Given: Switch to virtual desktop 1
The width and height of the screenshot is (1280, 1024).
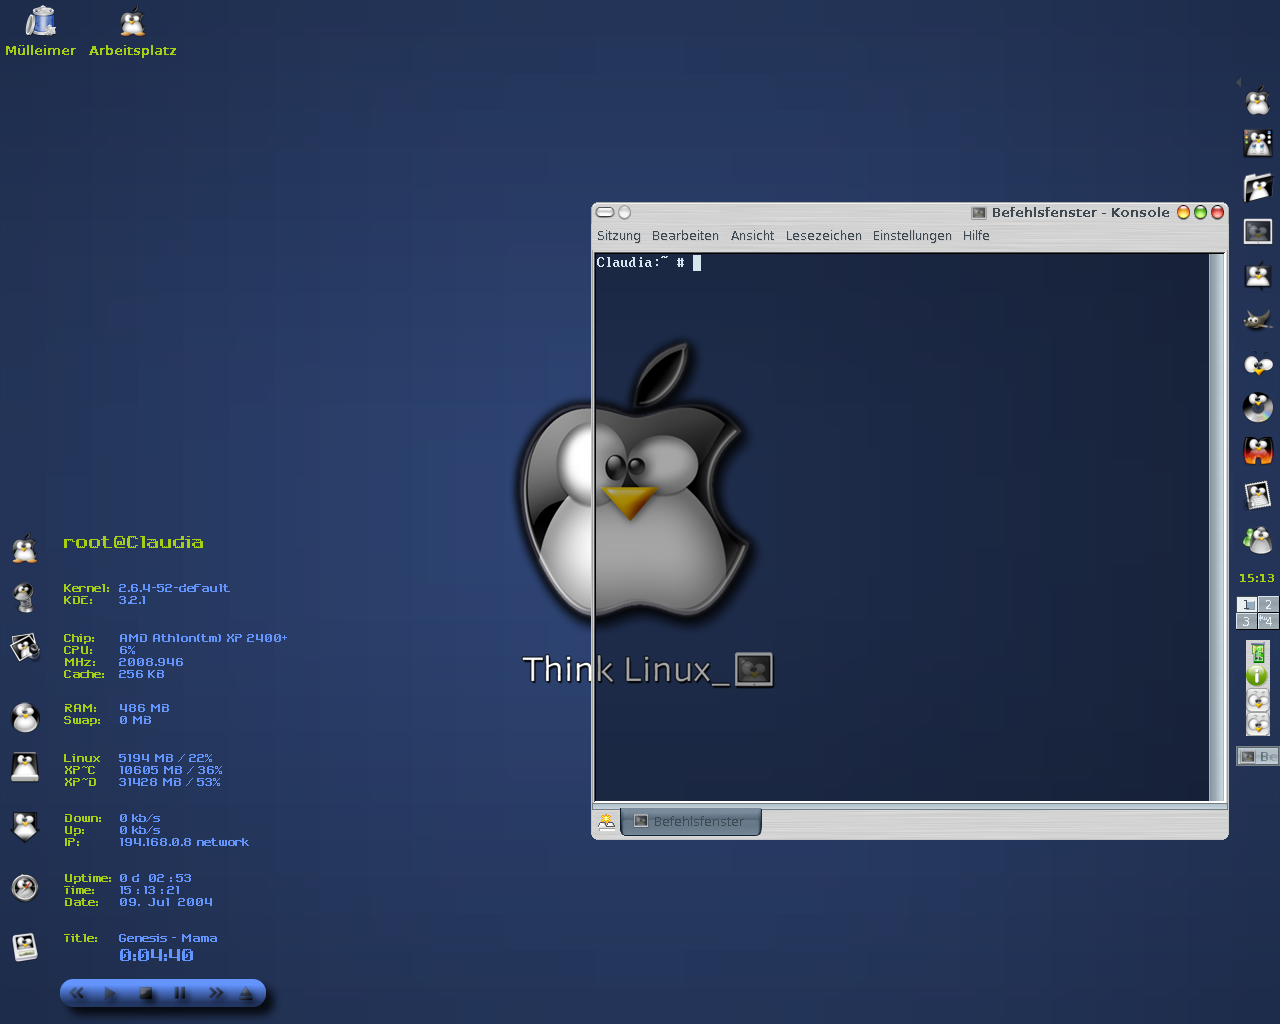Looking at the screenshot, I should [1246, 604].
